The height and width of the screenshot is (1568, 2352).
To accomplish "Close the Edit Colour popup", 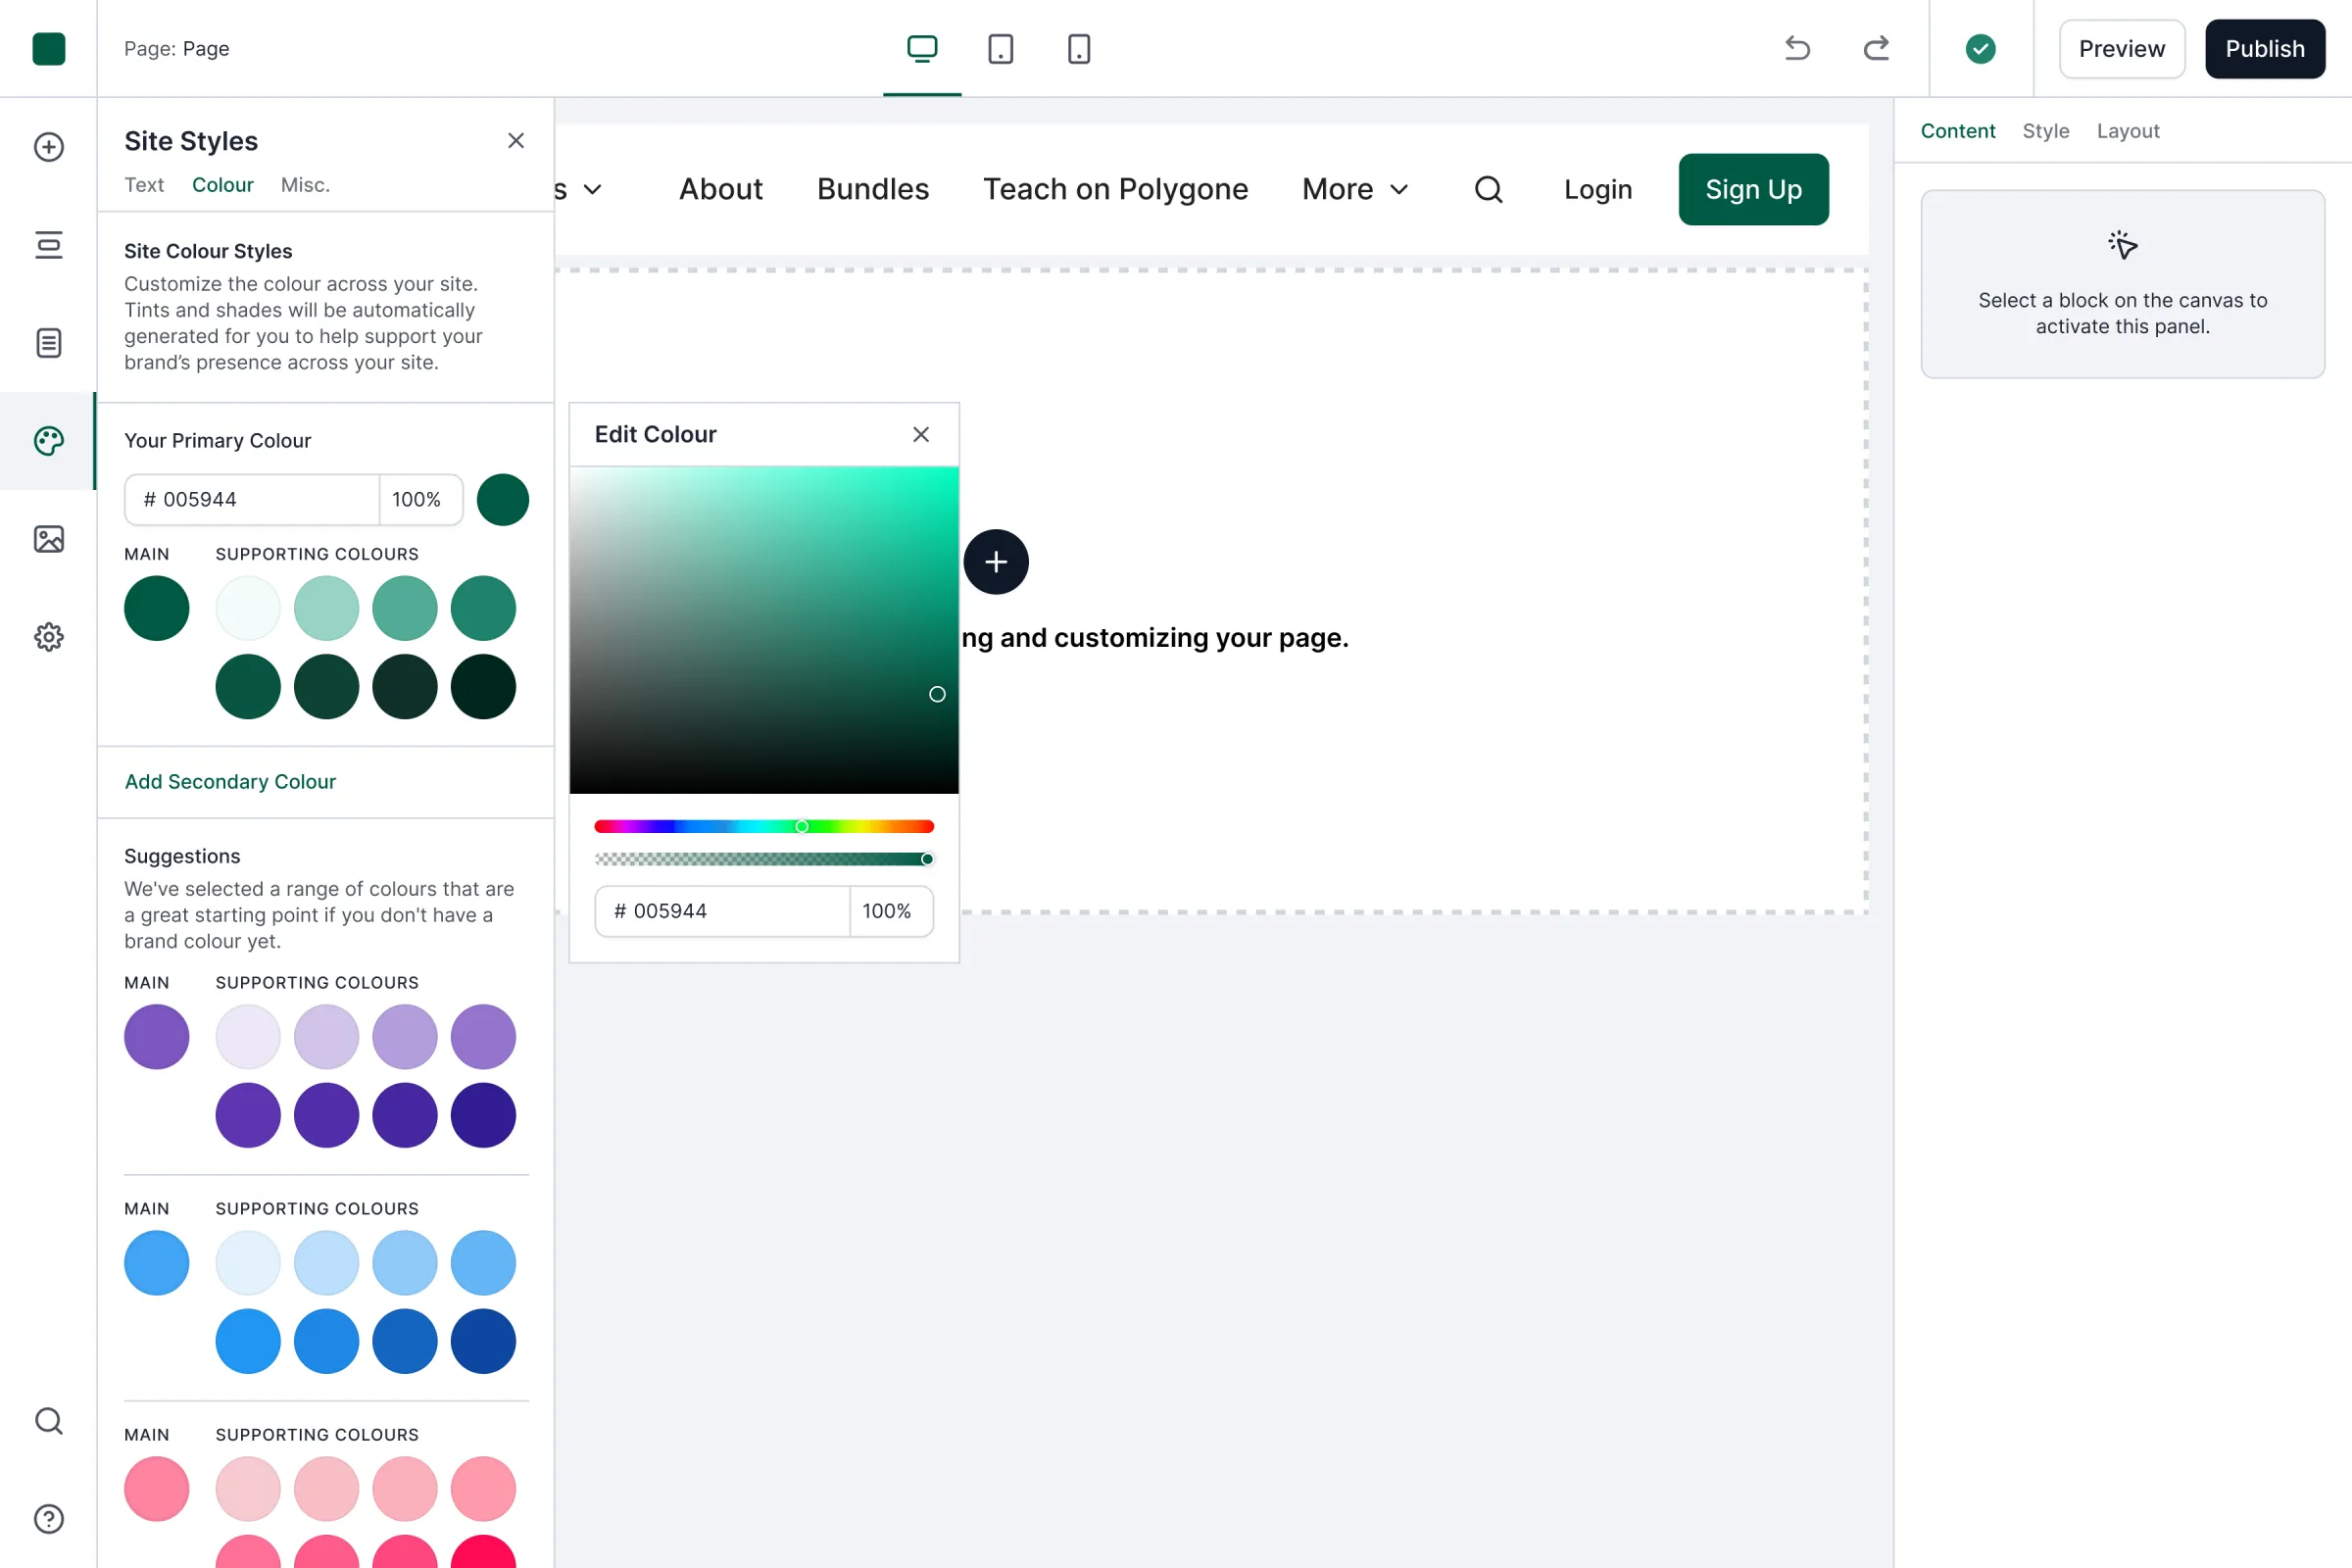I will tap(921, 434).
